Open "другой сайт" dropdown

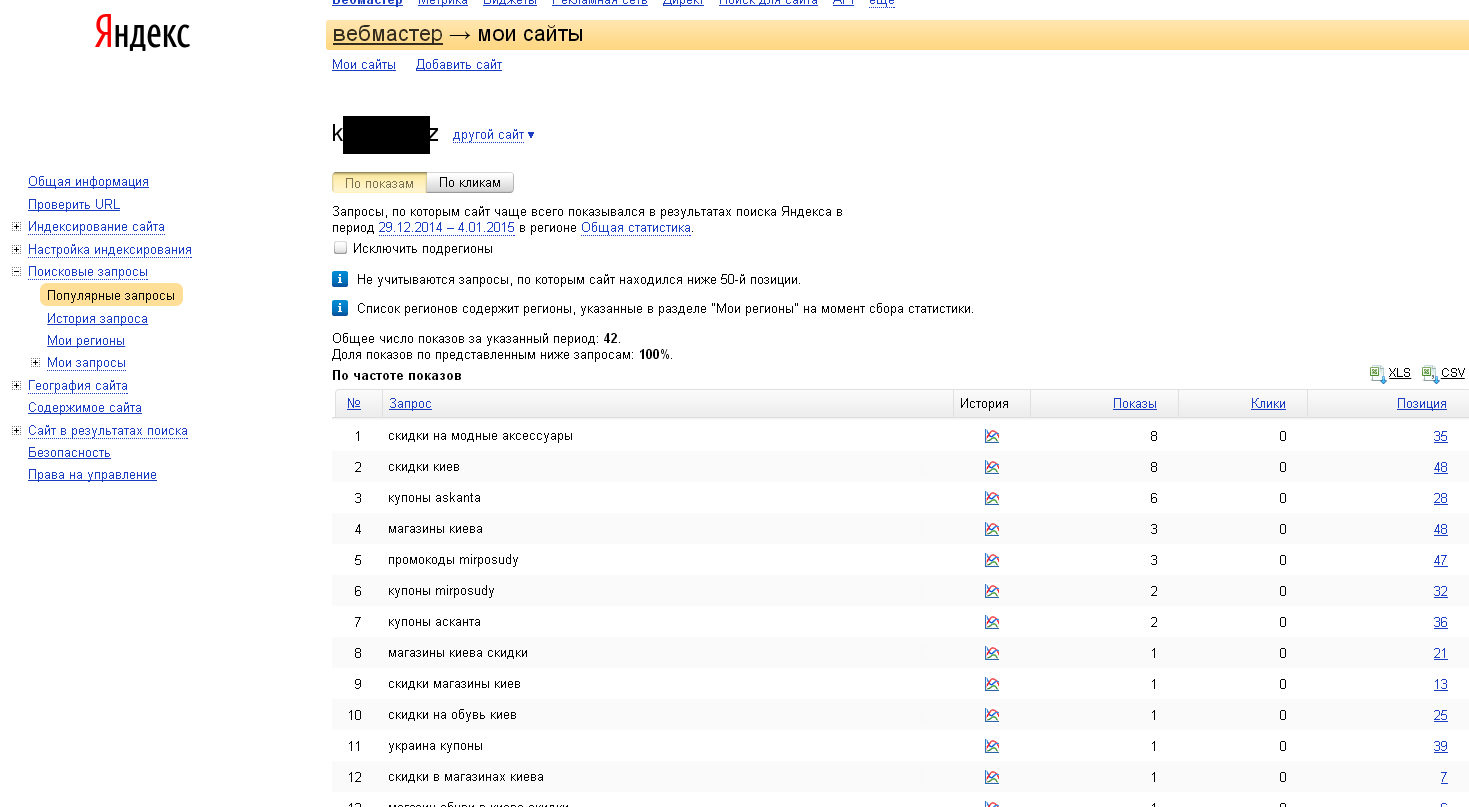pos(494,135)
